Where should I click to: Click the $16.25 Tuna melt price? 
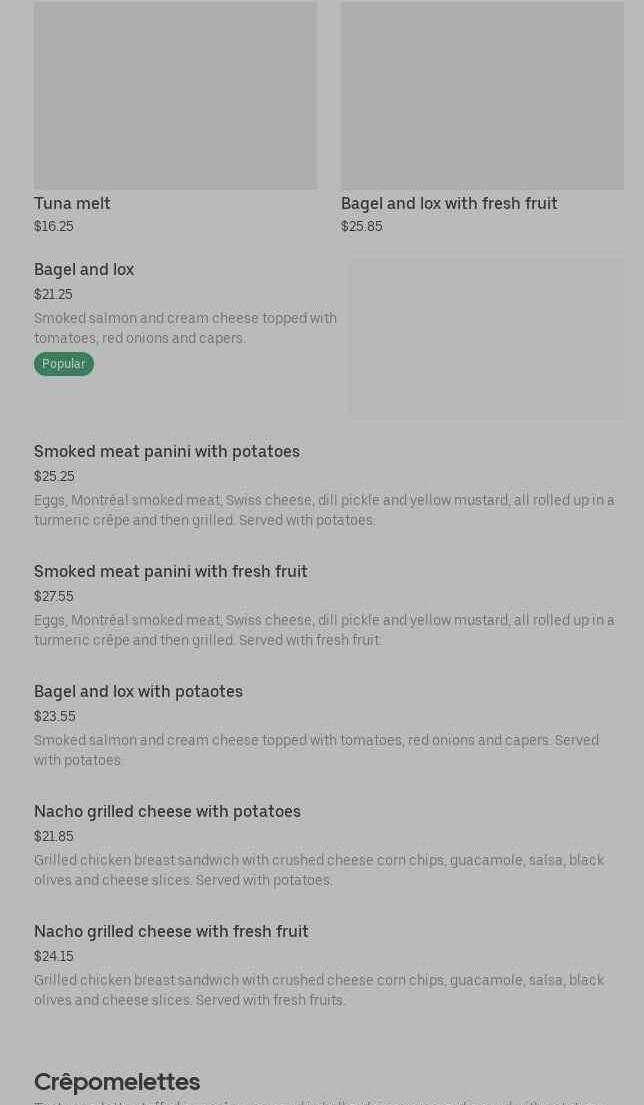54,227
